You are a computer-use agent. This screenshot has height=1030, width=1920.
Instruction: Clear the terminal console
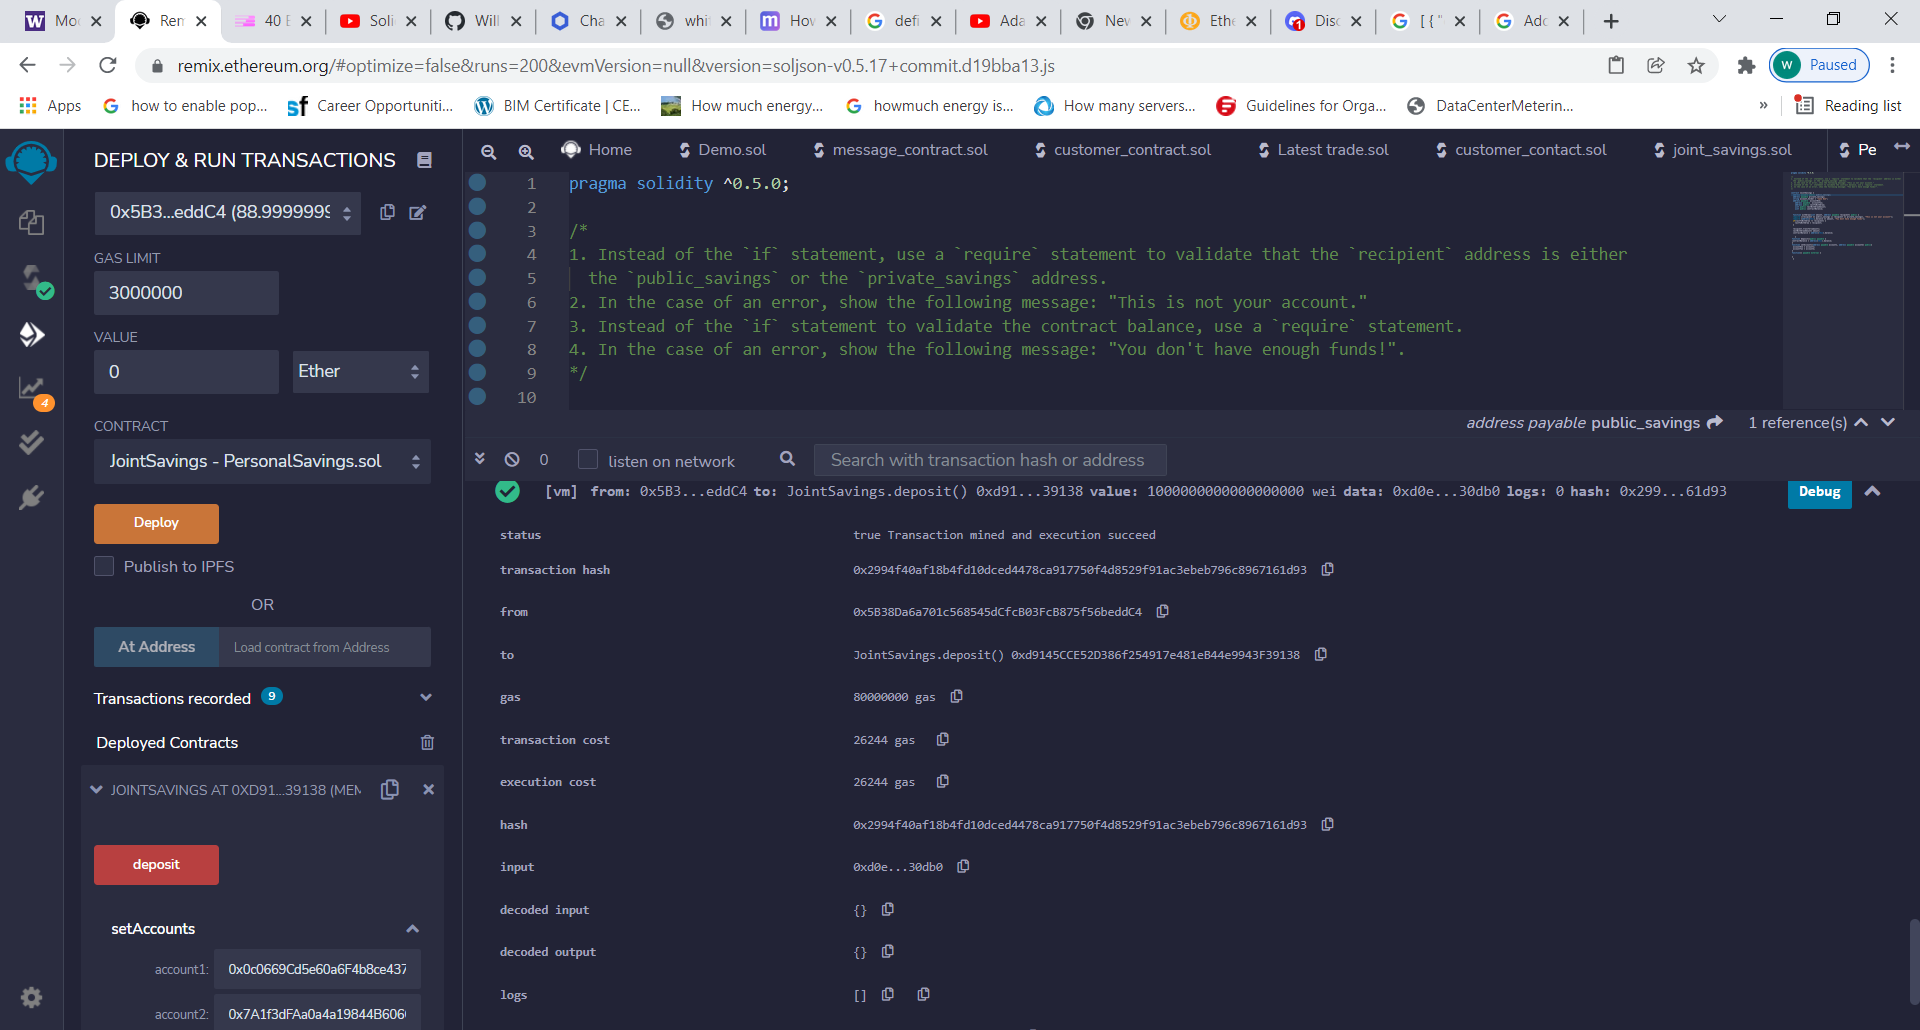click(512, 459)
